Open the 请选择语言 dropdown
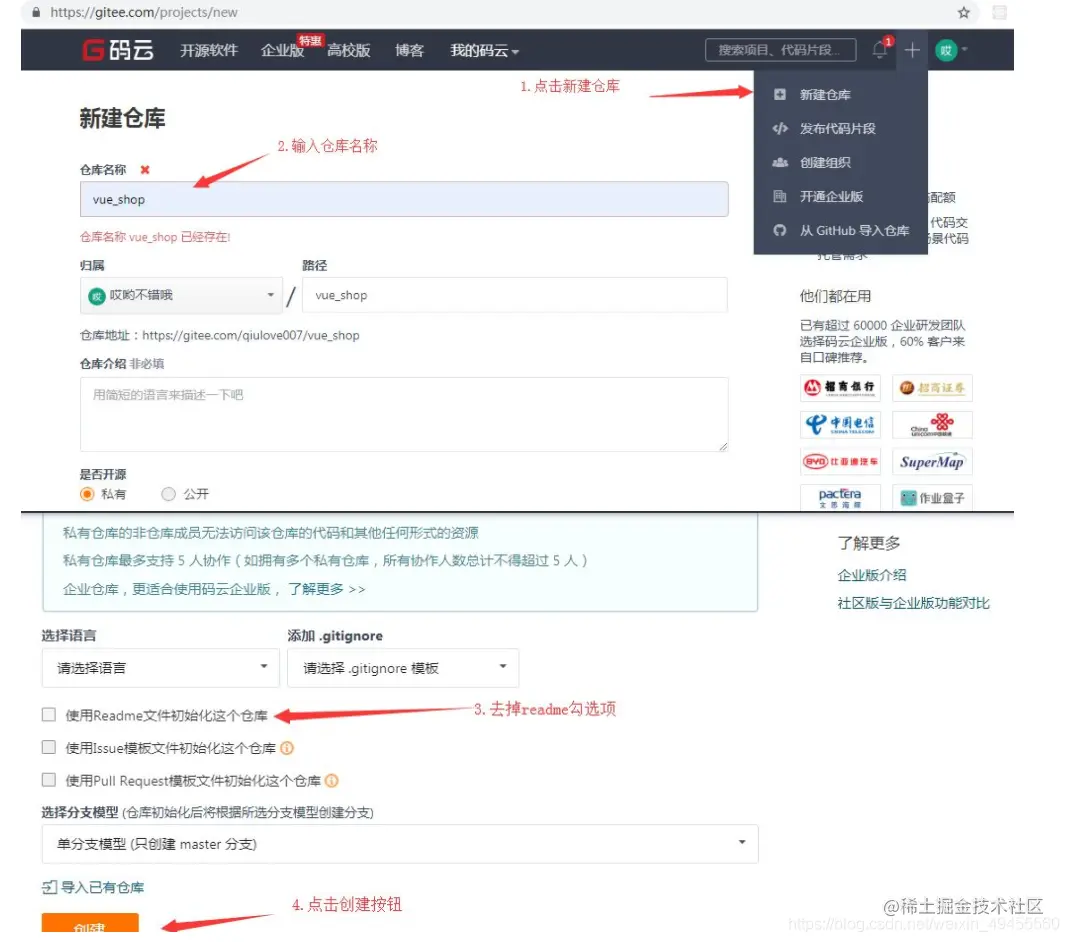 pos(160,667)
